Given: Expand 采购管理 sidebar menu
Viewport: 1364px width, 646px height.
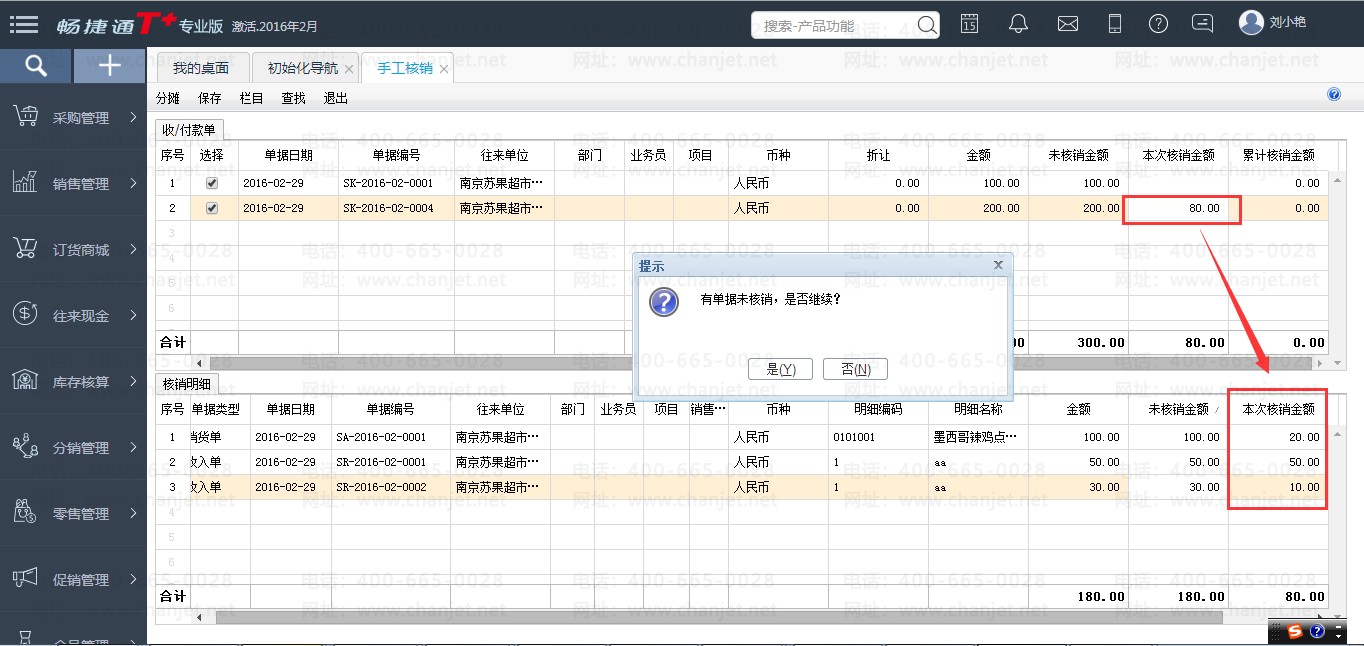Looking at the screenshot, I should coord(72,118).
